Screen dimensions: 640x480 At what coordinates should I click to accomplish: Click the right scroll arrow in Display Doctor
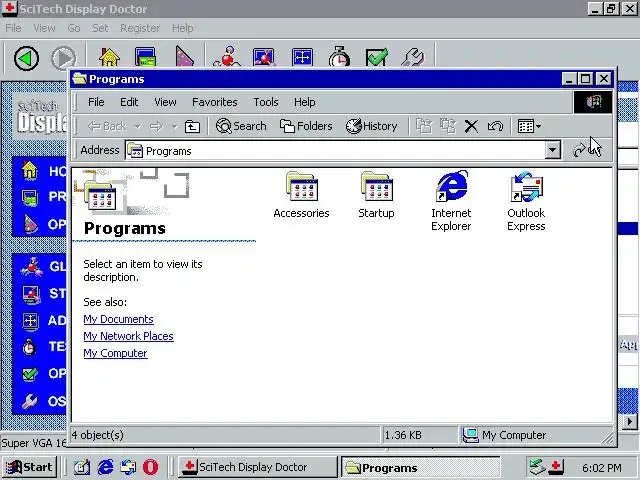point(629,422)
